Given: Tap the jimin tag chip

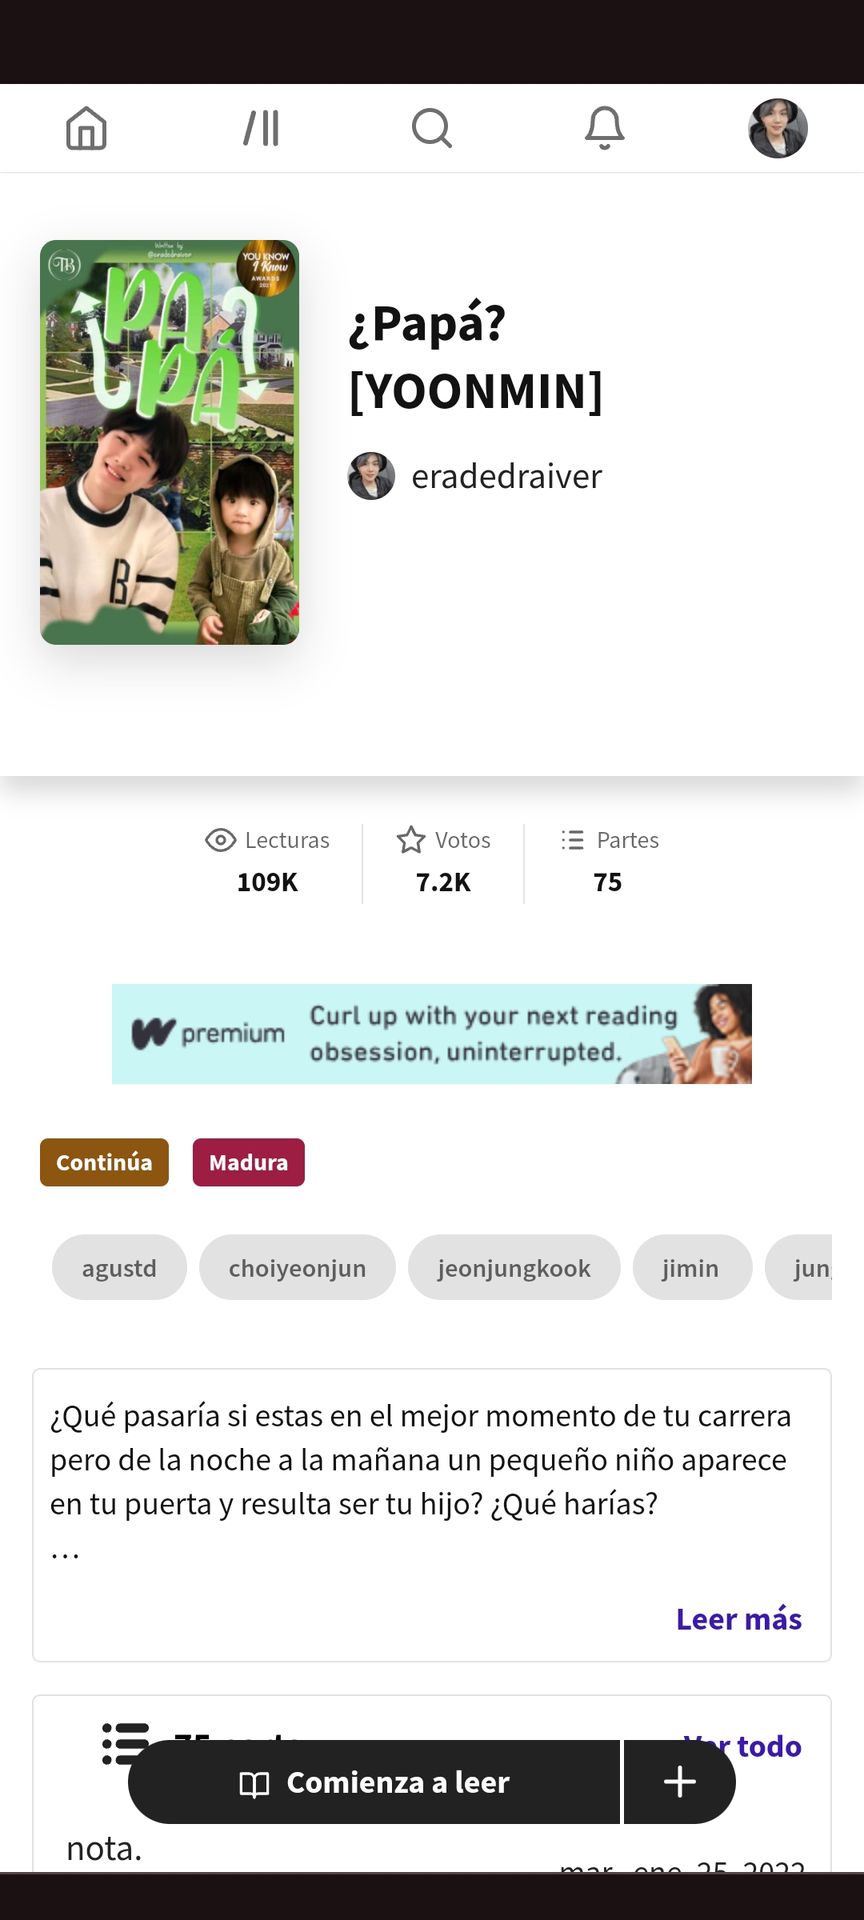Looking at the screenshot, I should (691, 1267).
